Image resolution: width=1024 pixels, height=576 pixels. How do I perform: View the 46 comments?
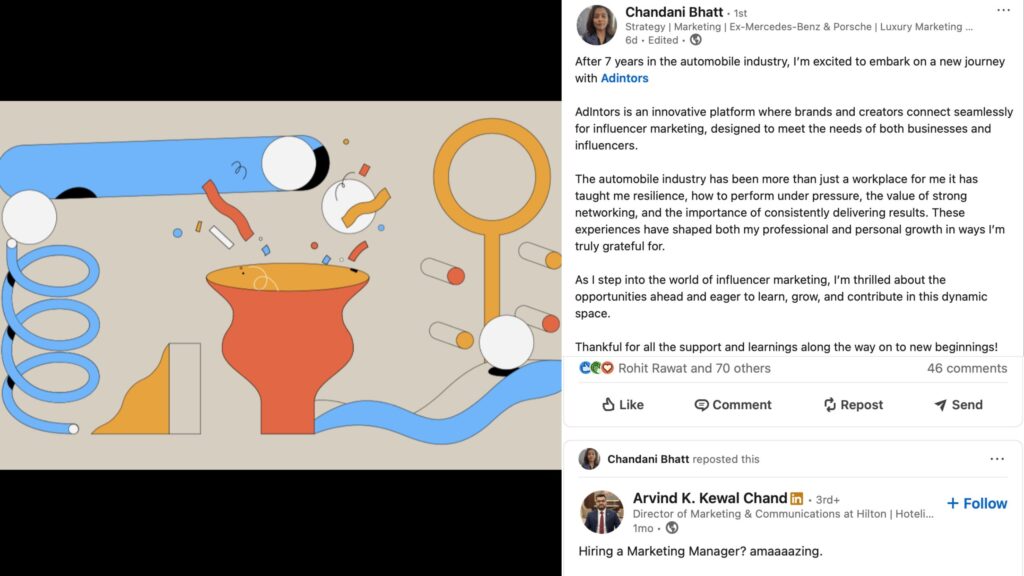coord(967,368)
